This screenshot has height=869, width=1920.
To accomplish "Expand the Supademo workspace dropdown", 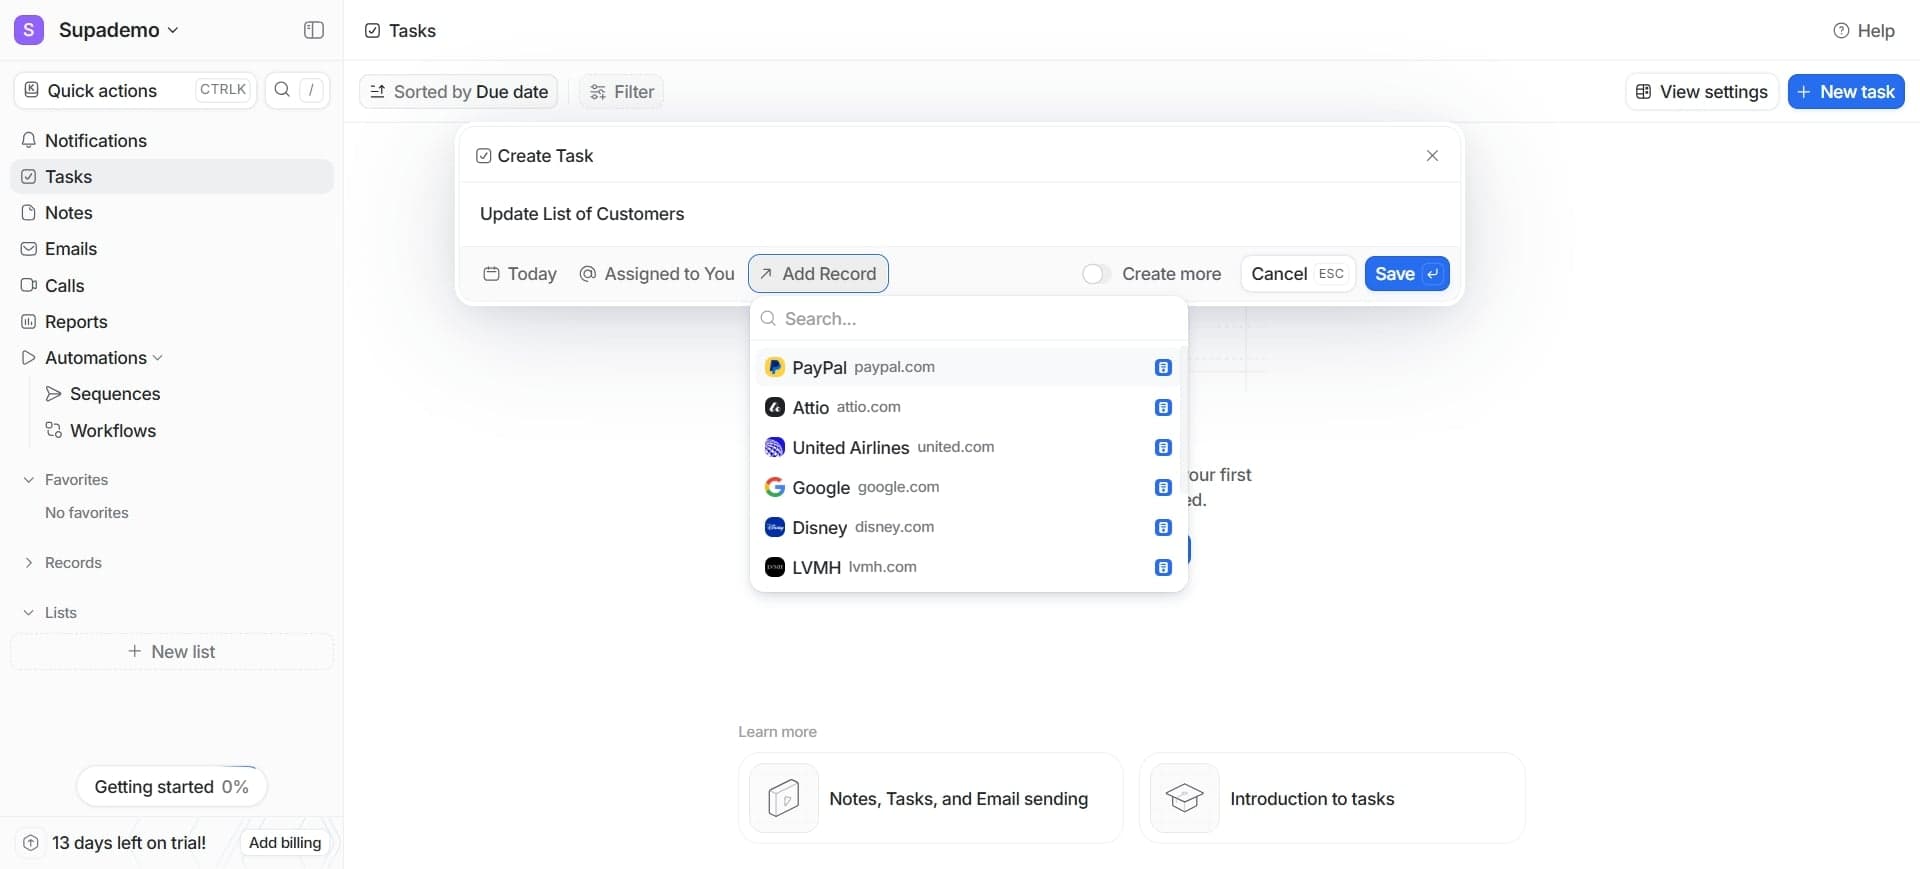I will [173, 30].
